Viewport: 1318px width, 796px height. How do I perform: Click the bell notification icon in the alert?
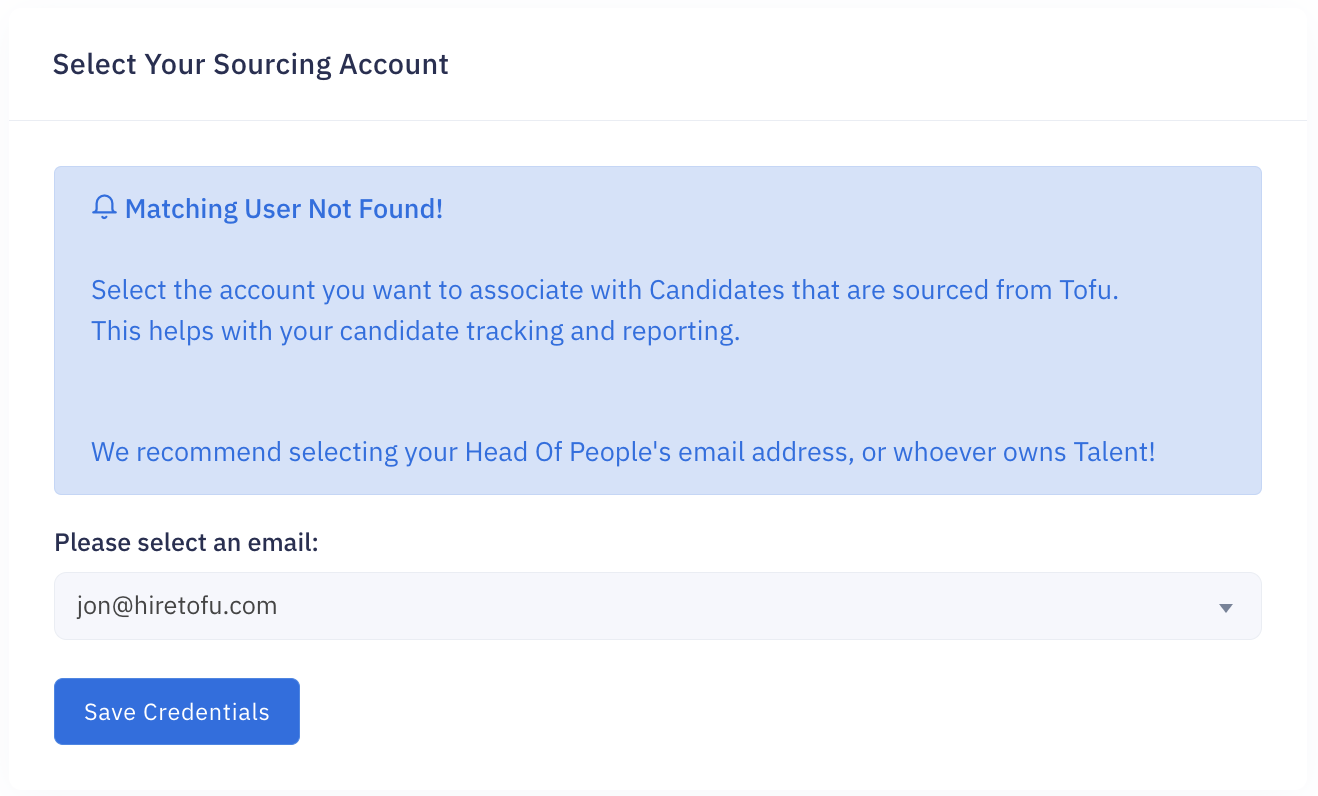[x=104, y=208]
